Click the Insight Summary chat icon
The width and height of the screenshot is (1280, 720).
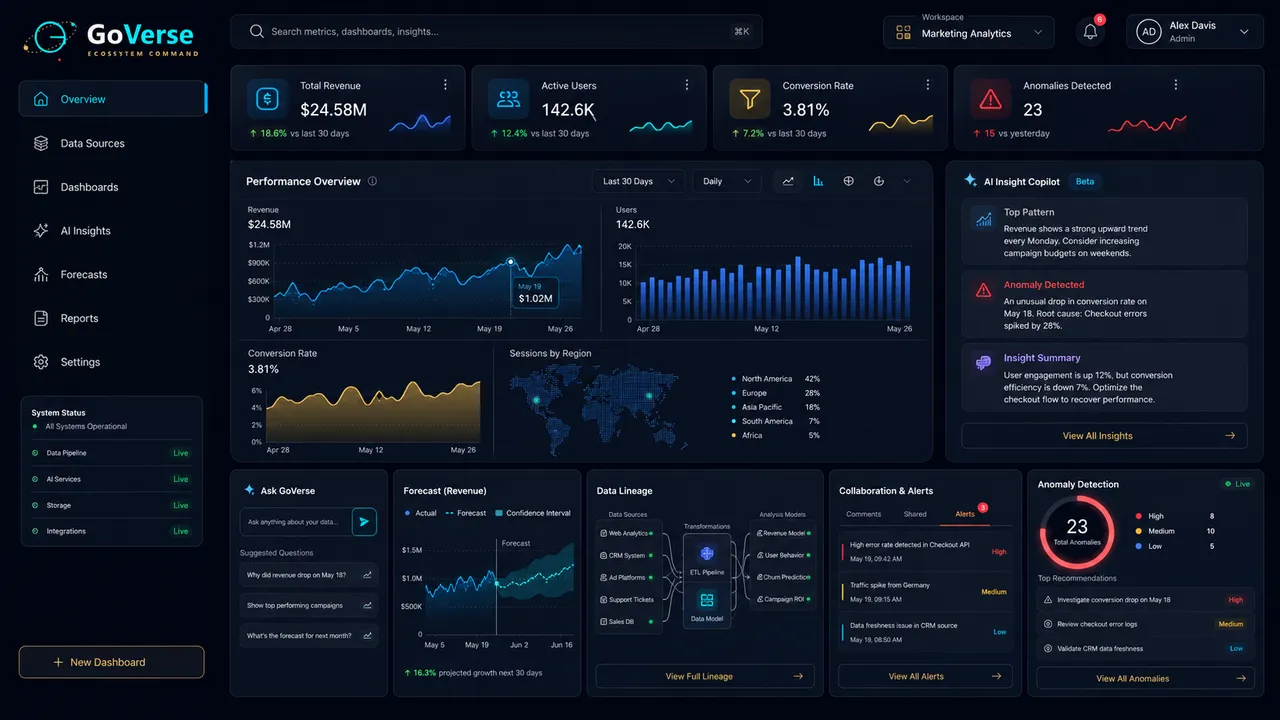[983, 363]
